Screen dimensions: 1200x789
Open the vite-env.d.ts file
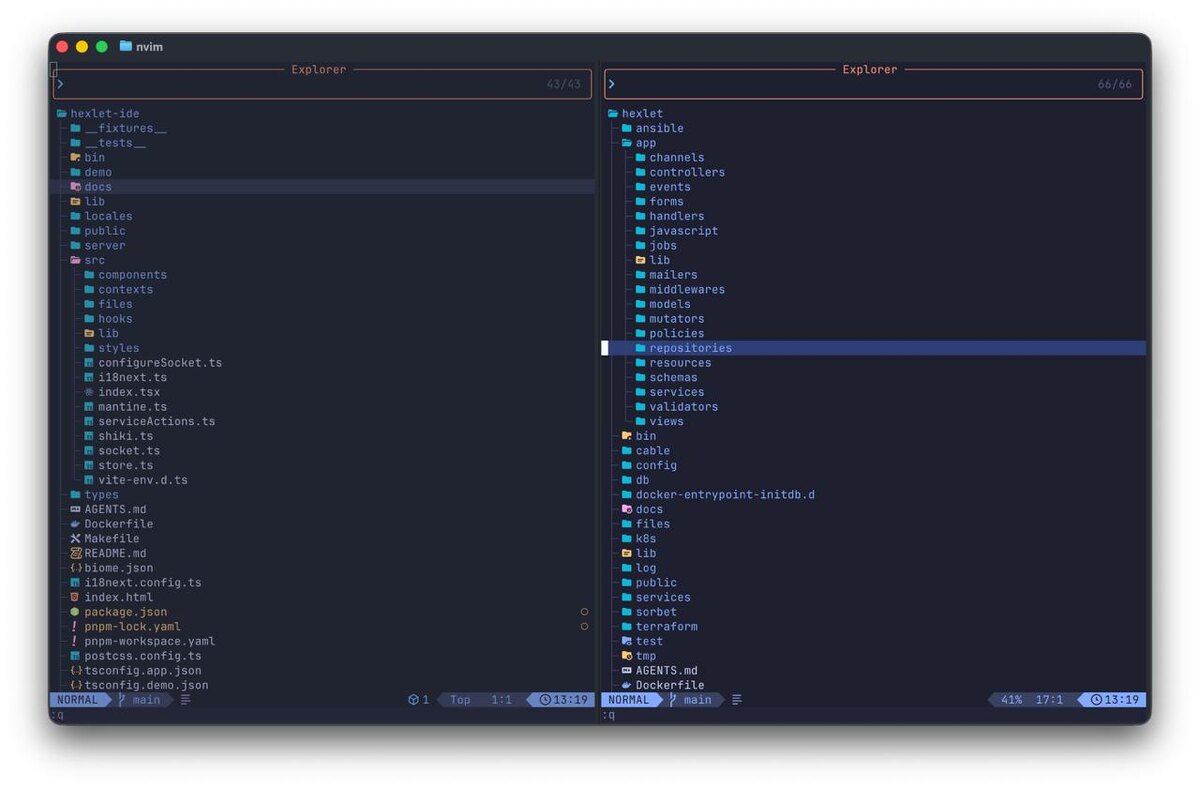(143, 480)
